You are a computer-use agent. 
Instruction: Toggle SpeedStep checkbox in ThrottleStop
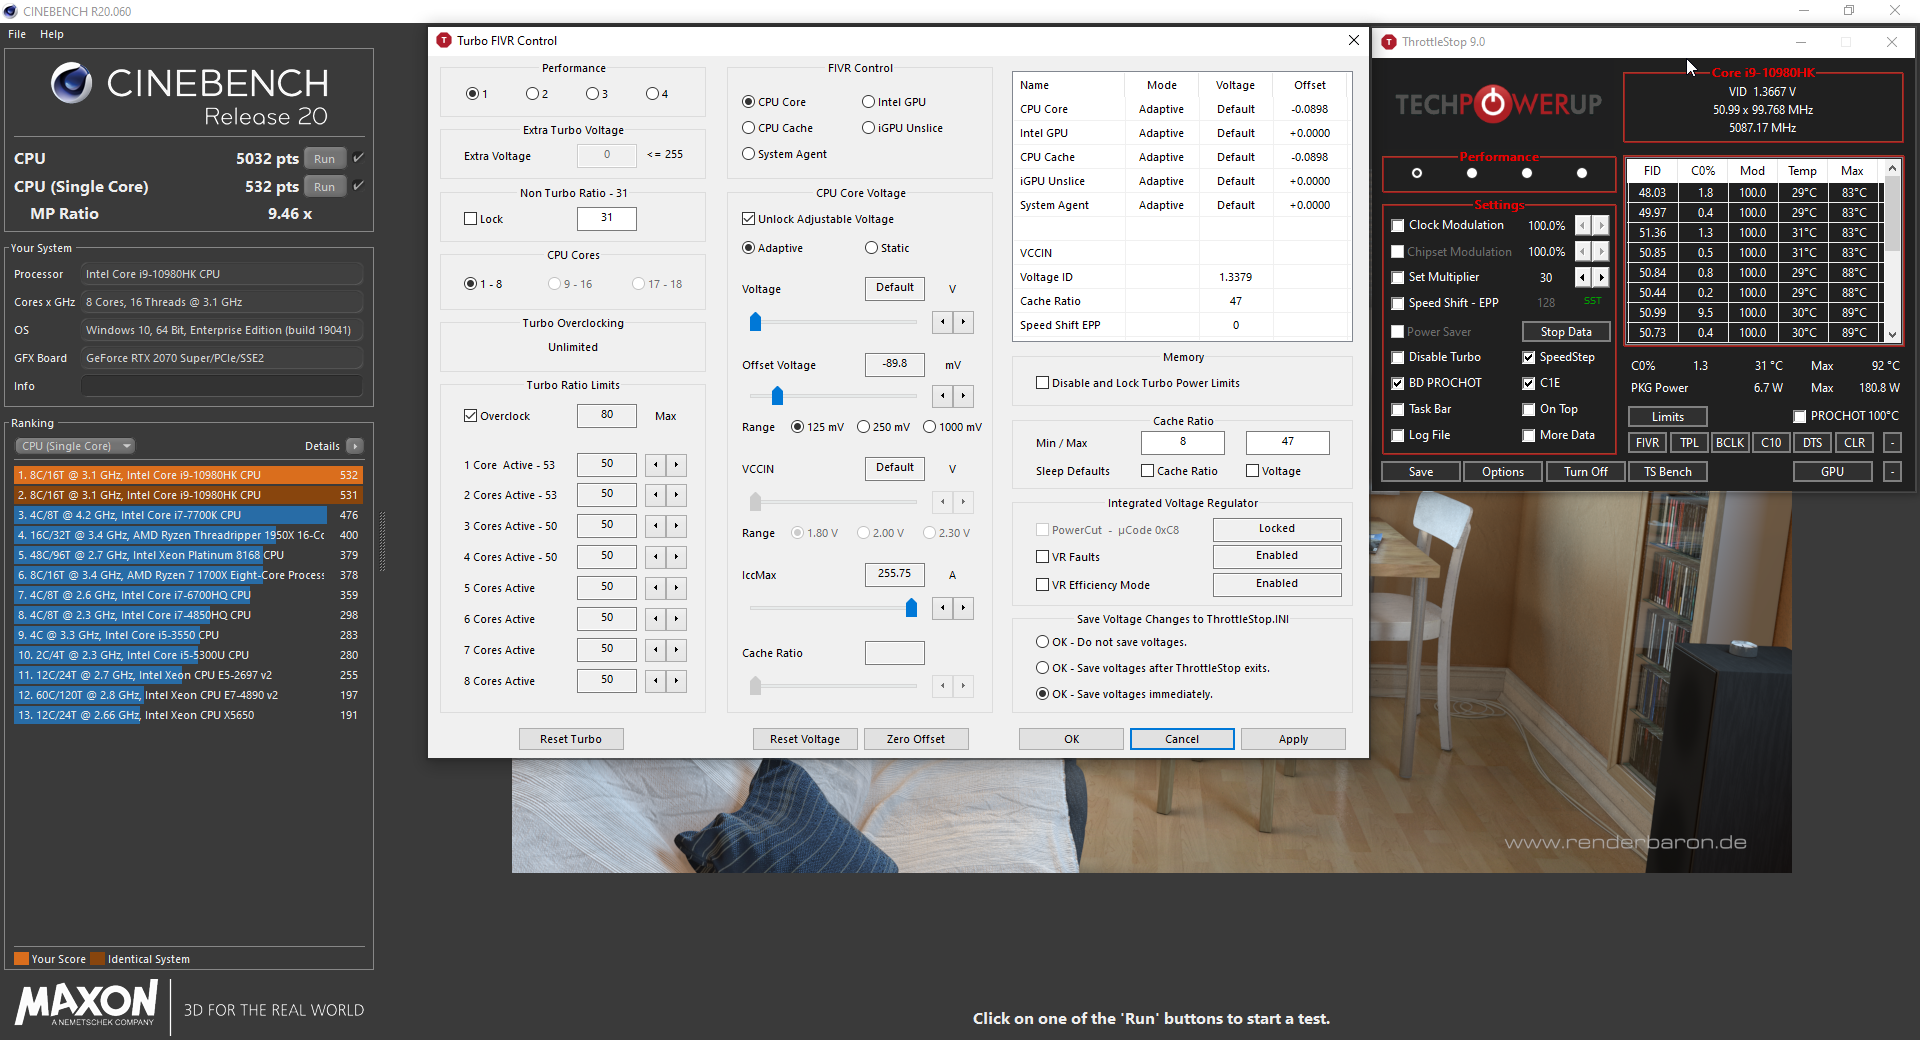1529,357
